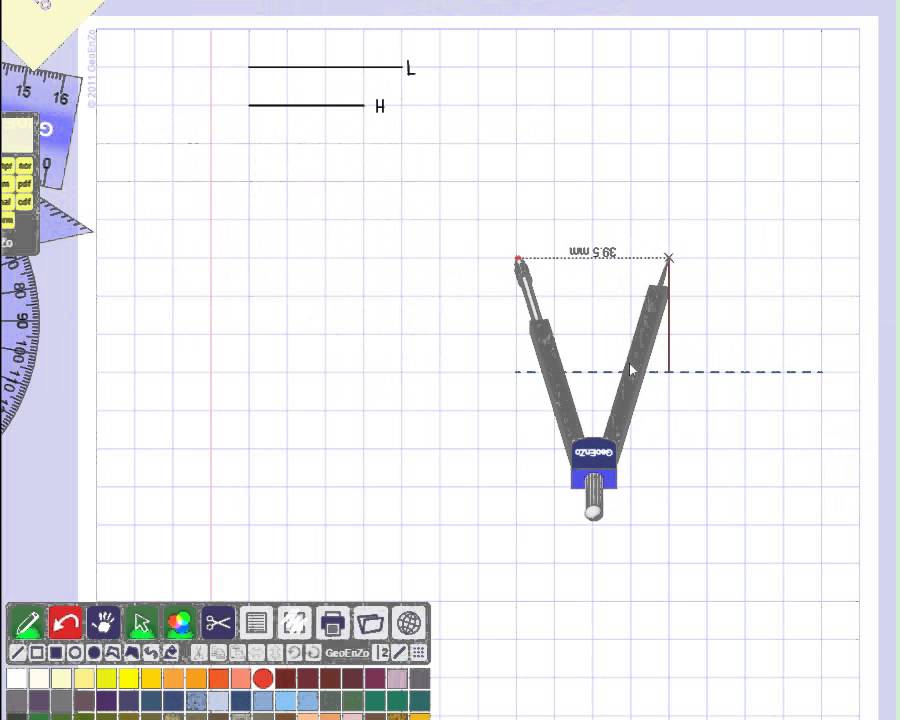Pick the bright yellow color swatch
The width and height of the screenshot is (900, 720).
[x=129, y=678]
